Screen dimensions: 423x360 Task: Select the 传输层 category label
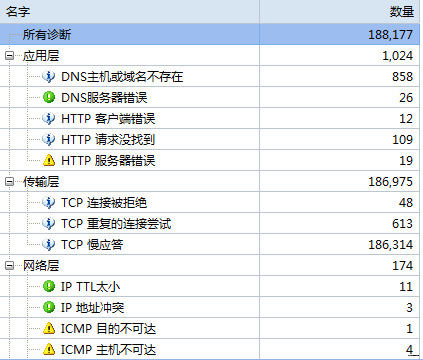point(41,182)
